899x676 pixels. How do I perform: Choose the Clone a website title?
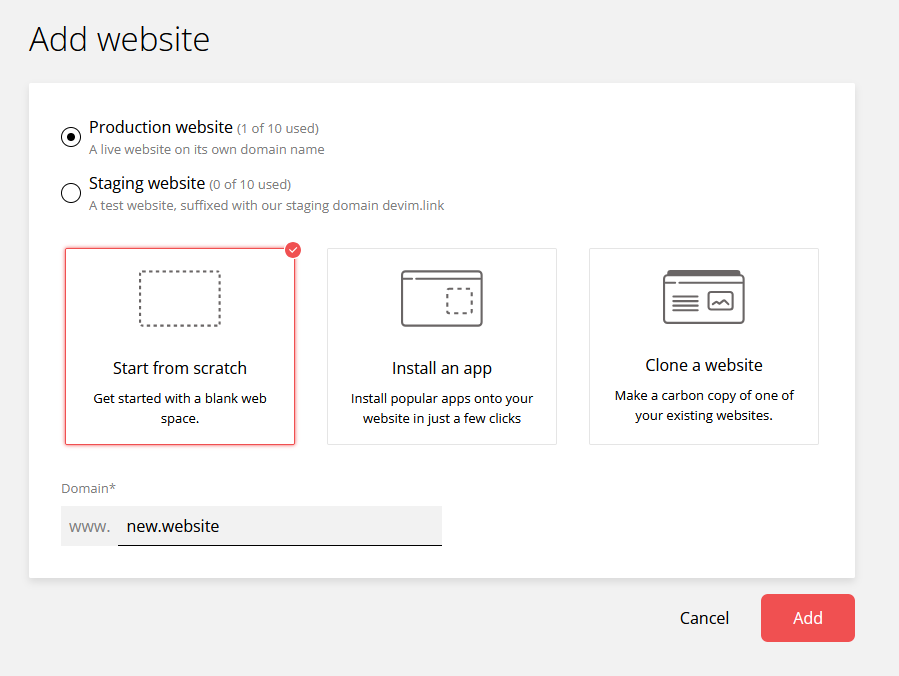(x=704, y=365)
